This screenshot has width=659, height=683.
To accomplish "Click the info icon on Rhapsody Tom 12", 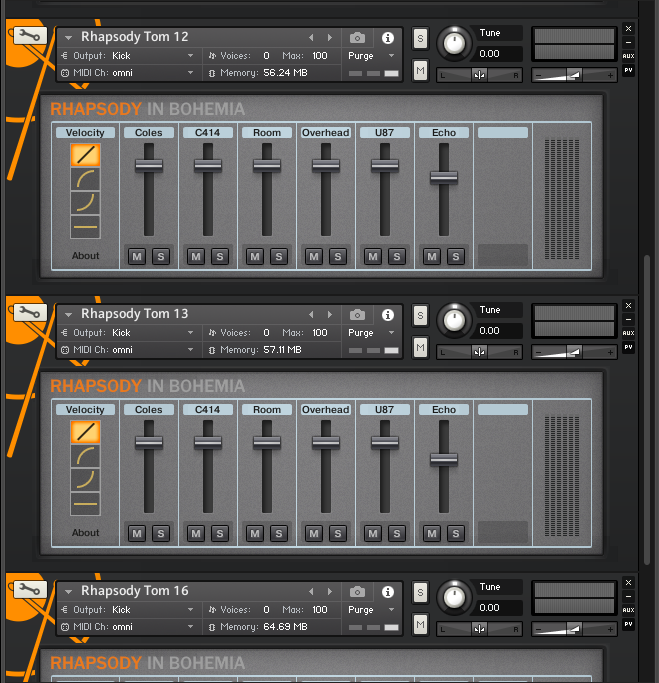I will tap(388, 37).
